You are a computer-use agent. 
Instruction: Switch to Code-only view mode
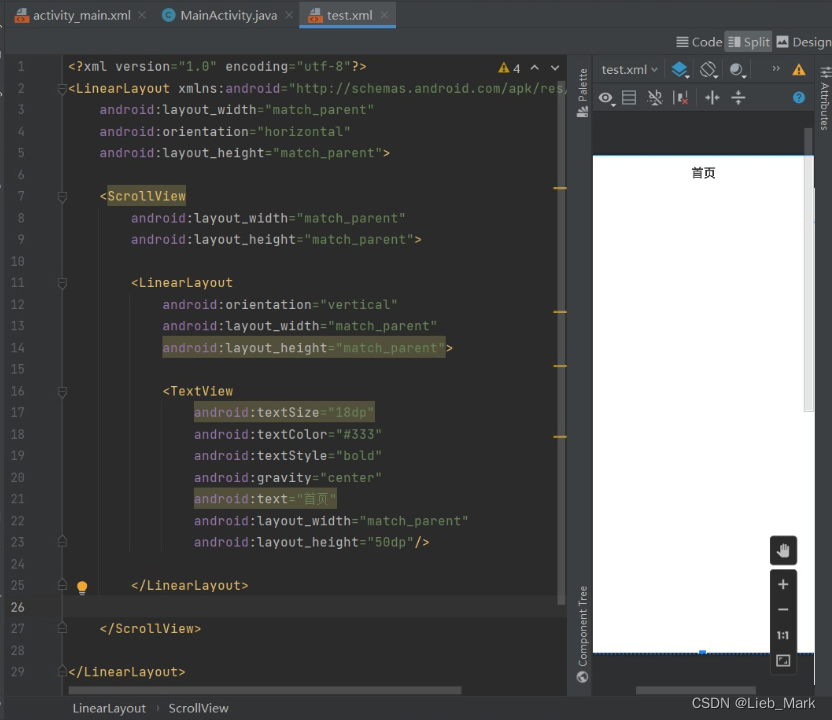[x=699, y=42]
